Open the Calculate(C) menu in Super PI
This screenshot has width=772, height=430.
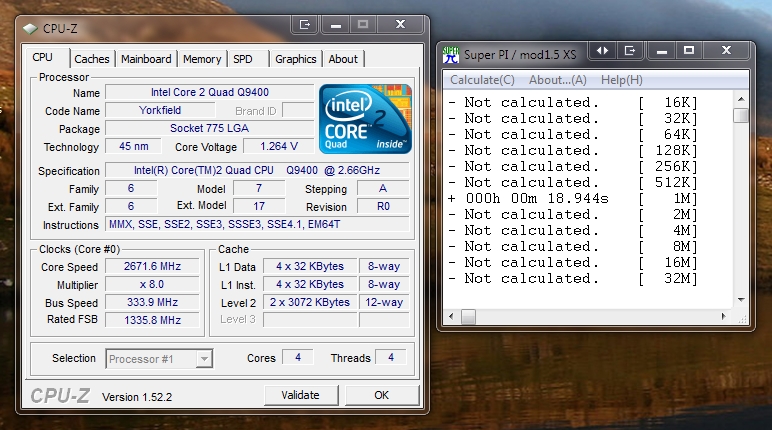coord(482,80)
